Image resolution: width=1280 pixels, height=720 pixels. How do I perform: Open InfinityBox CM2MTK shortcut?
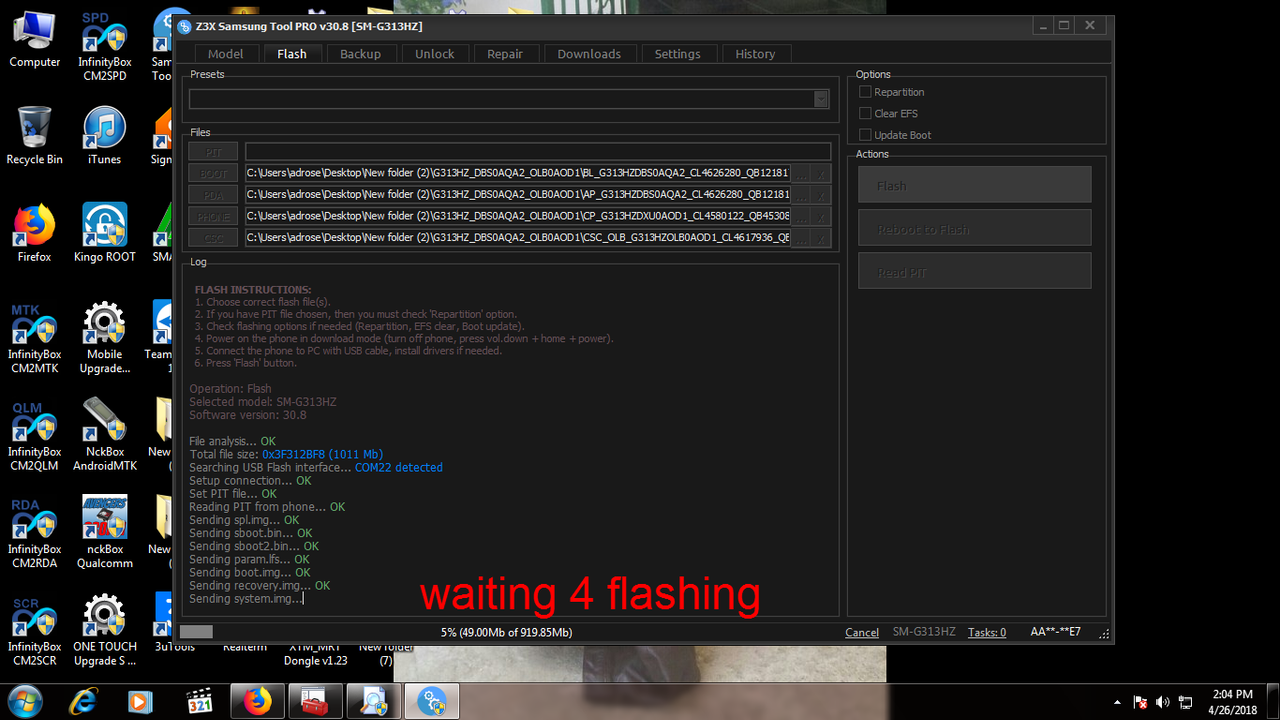click(x=34, y=330)
